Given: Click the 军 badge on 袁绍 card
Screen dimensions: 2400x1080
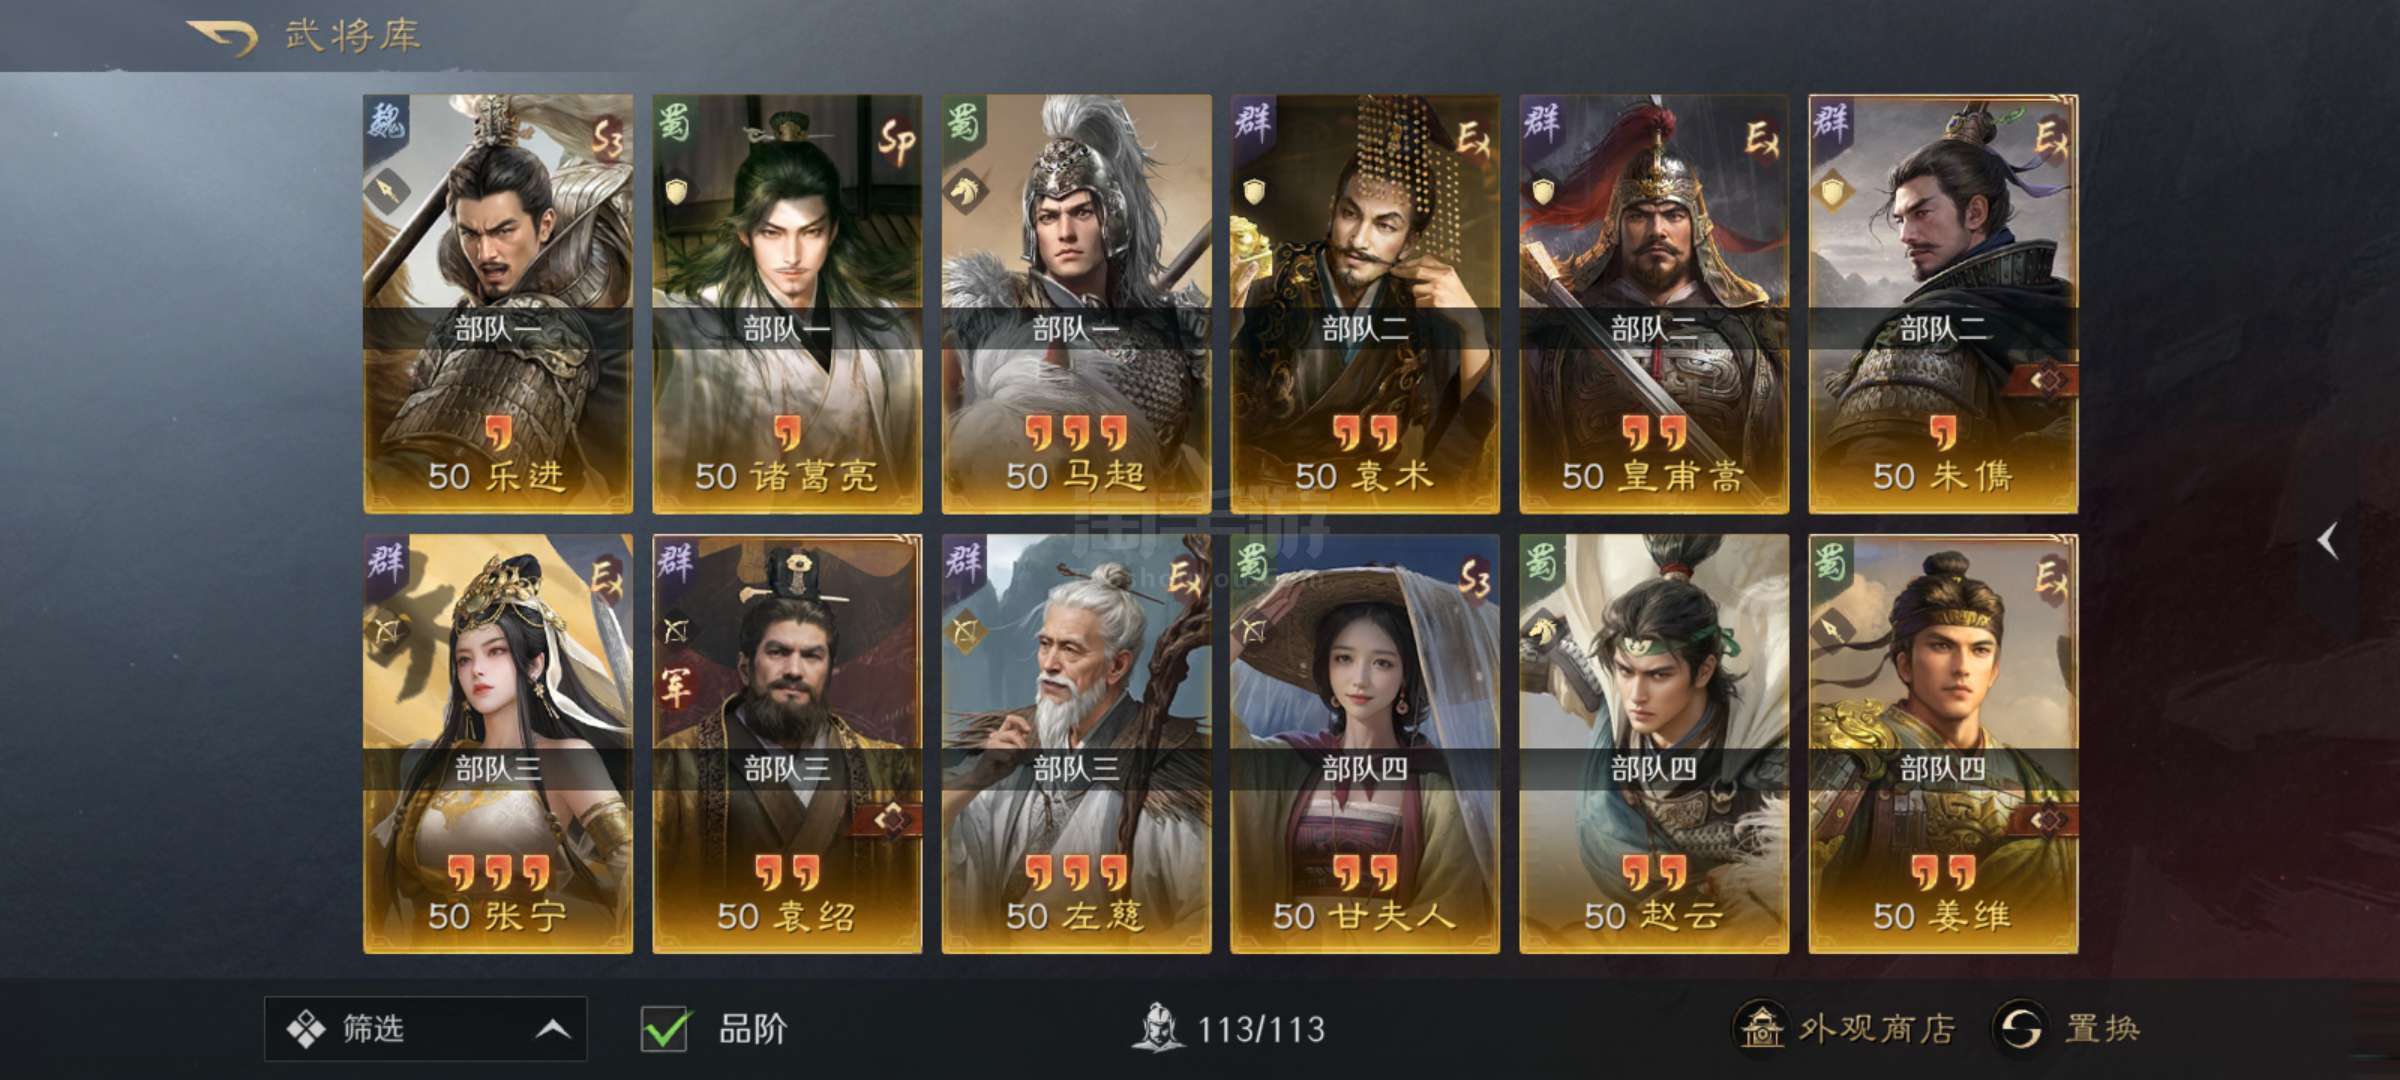Looking at the screenshot, I should 676,689.
